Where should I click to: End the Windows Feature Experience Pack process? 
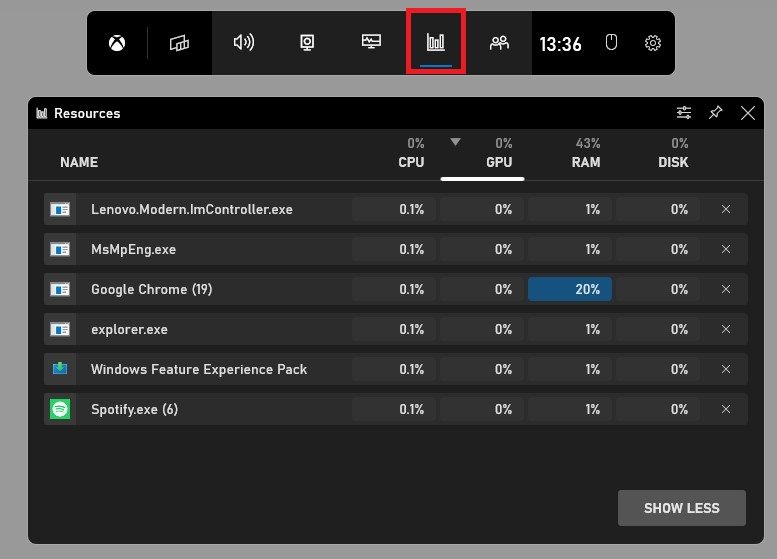coord(726,369)
